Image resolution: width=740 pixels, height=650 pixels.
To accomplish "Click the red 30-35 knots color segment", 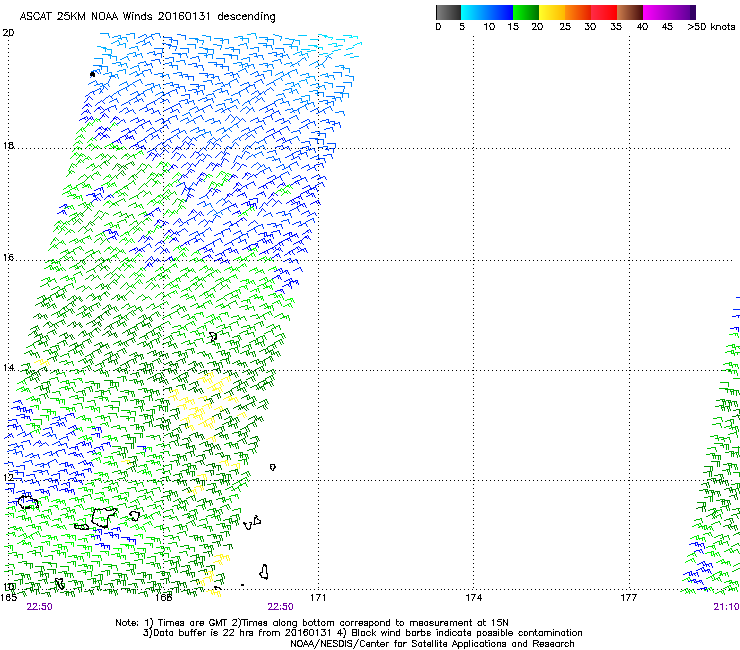I will click(604, 12).
